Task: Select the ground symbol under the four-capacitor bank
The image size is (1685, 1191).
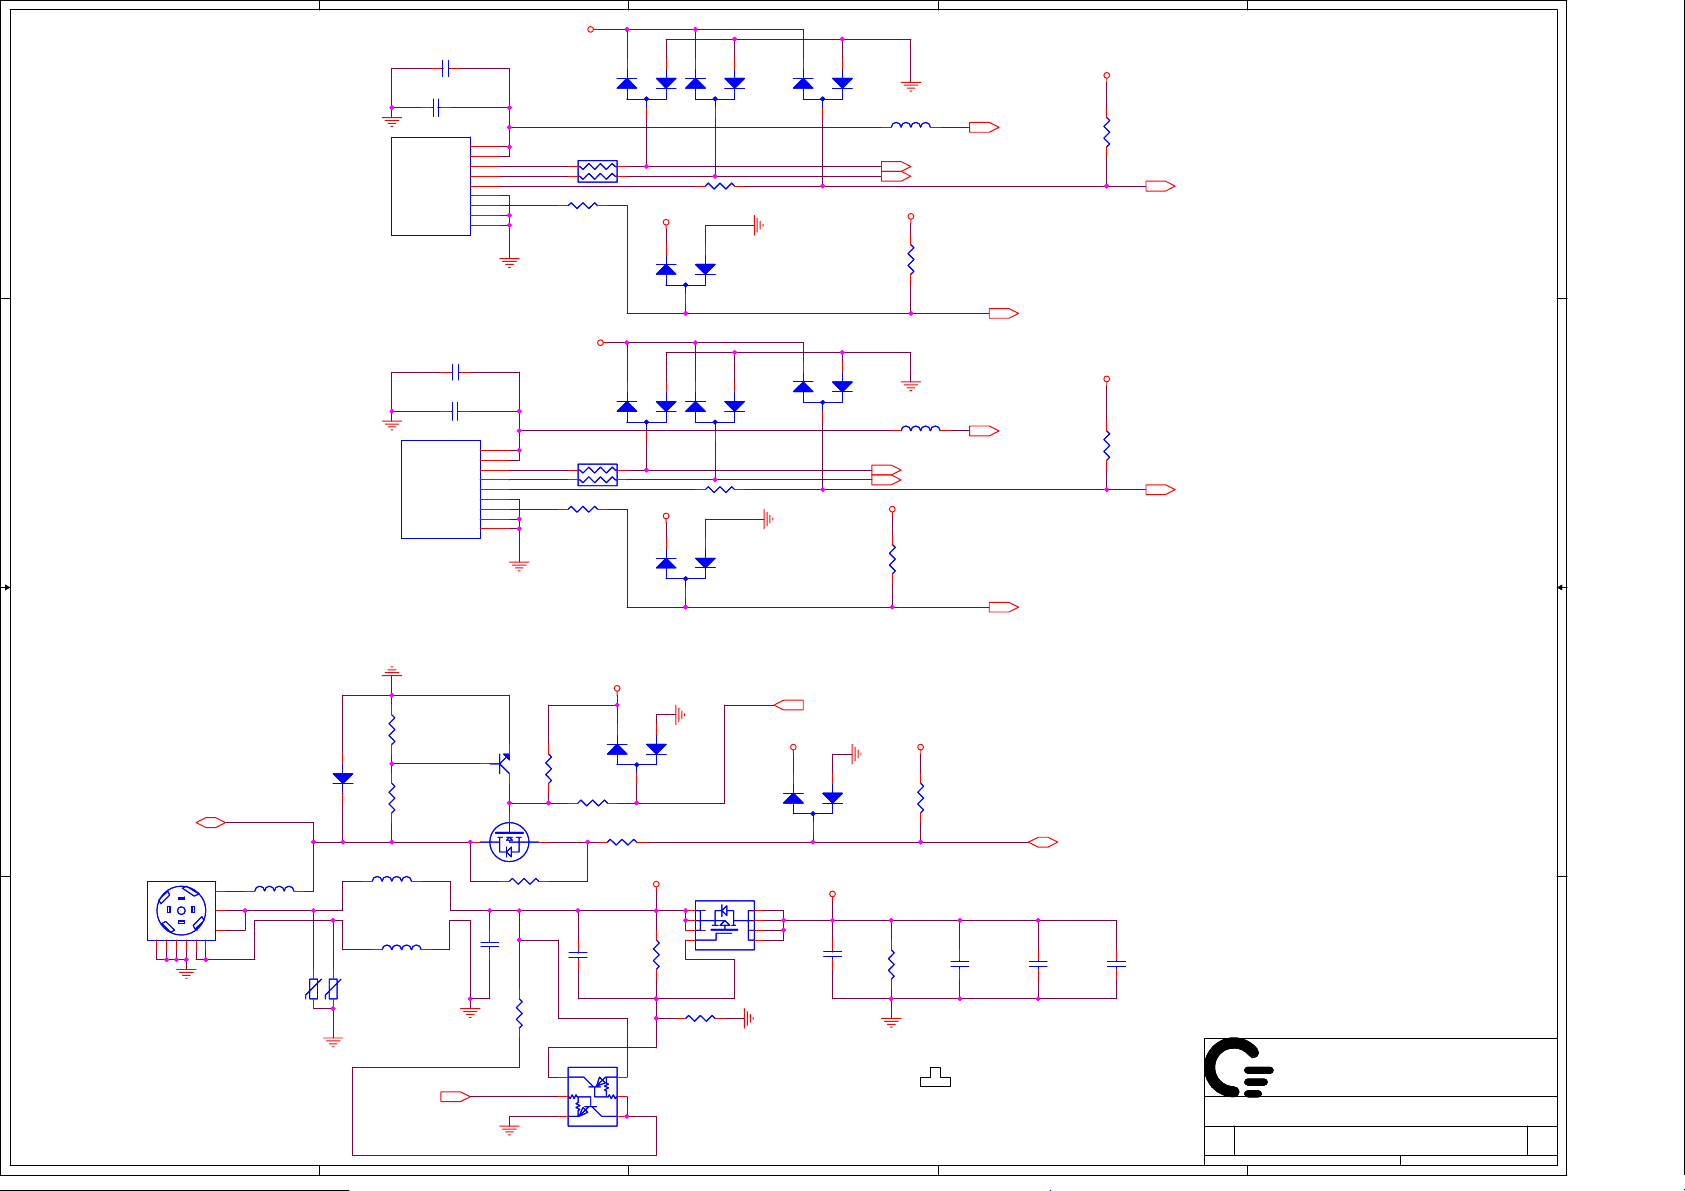Action: click(891, 1021)
